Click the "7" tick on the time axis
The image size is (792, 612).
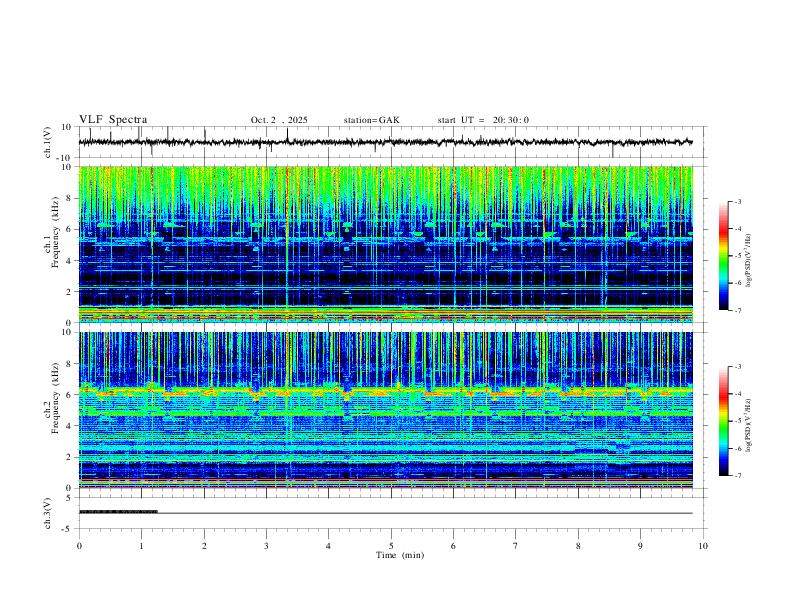point(516,546)
